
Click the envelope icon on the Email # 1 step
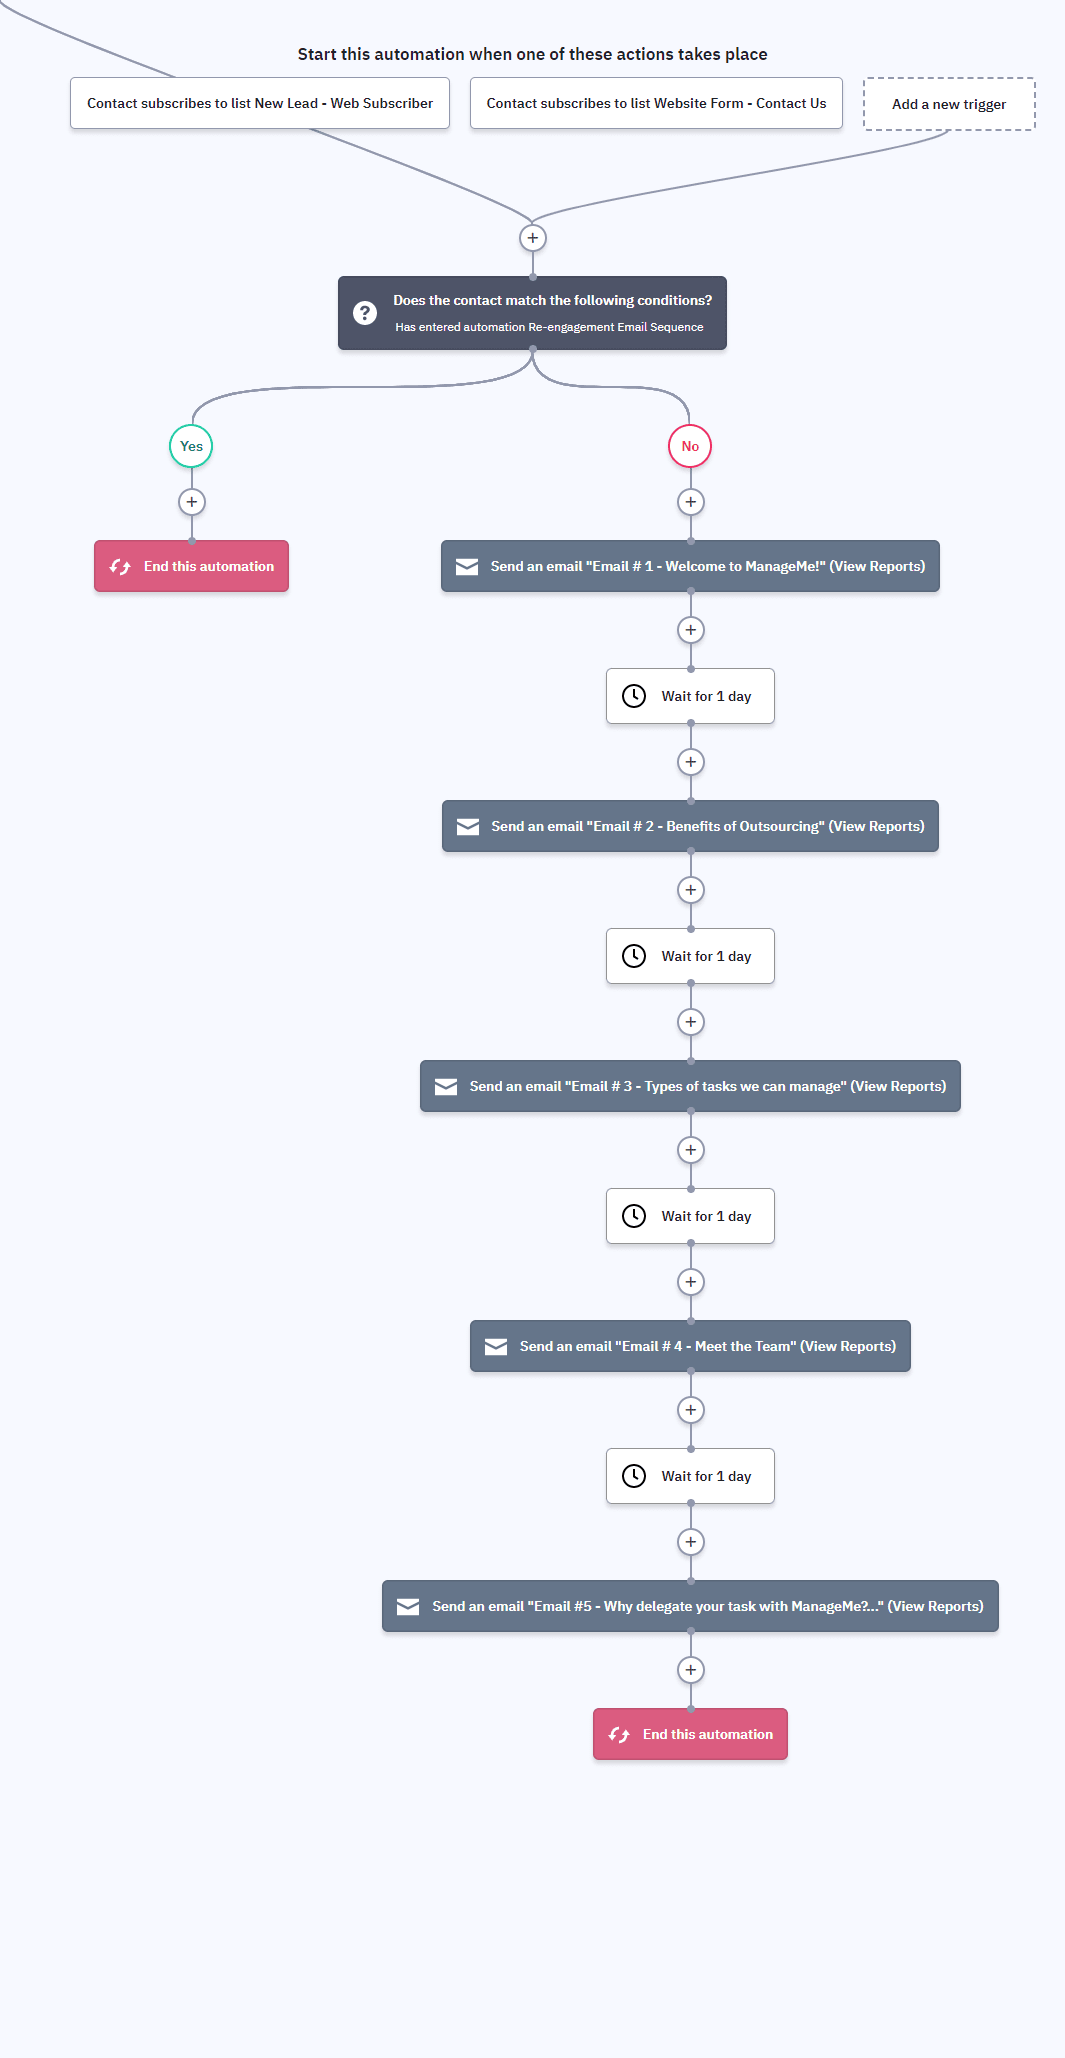click(467, 567)
